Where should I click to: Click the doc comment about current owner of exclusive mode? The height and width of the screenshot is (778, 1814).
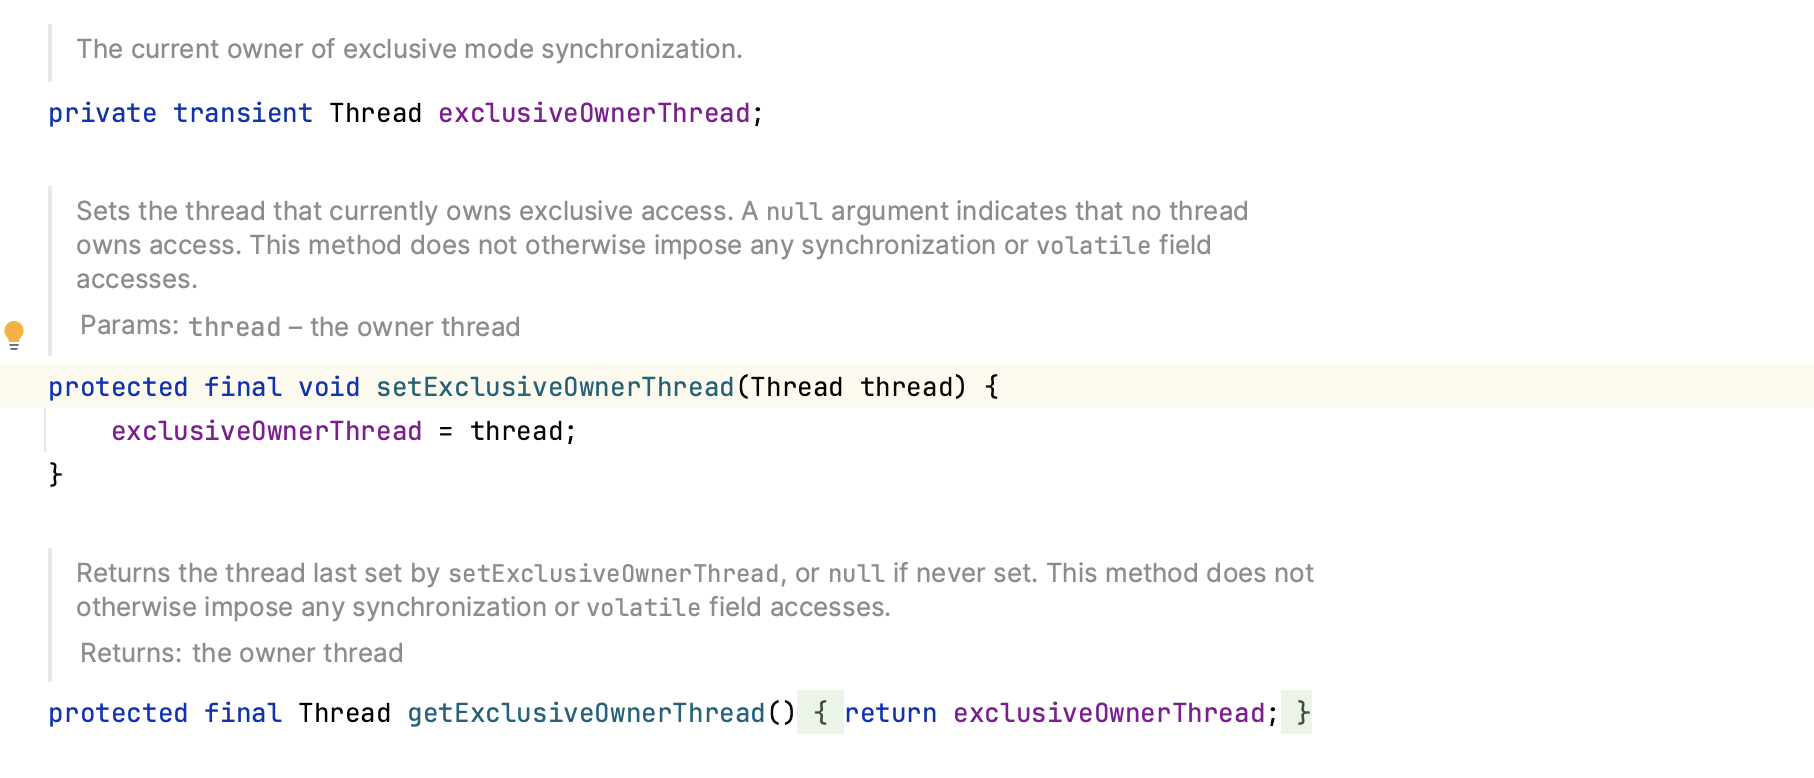[x=409, y=49]
